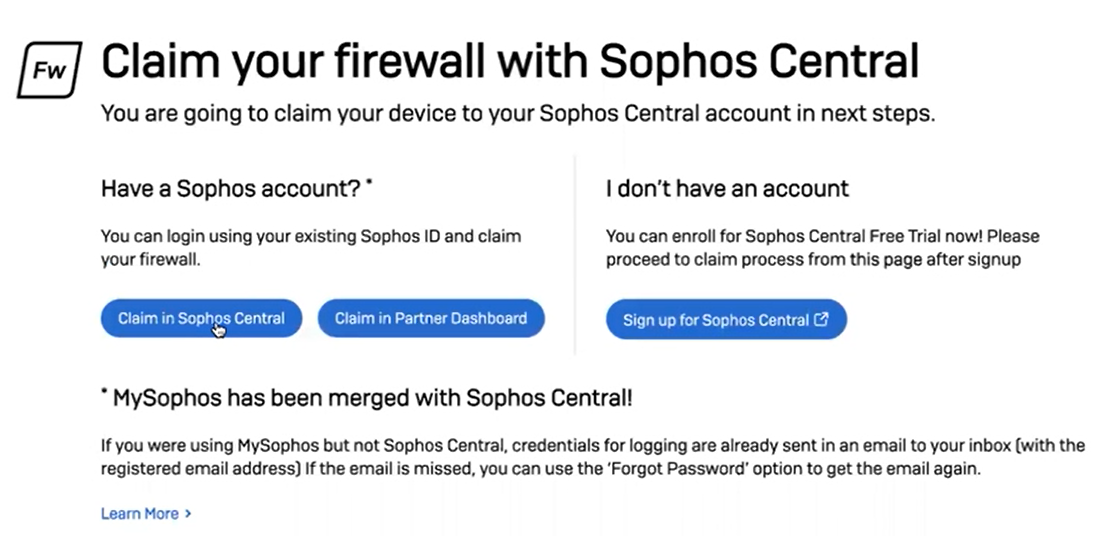Click the MySophos credentials email notice paragraph
This screenshot has height=536, width=1101.
coord(592,457)
